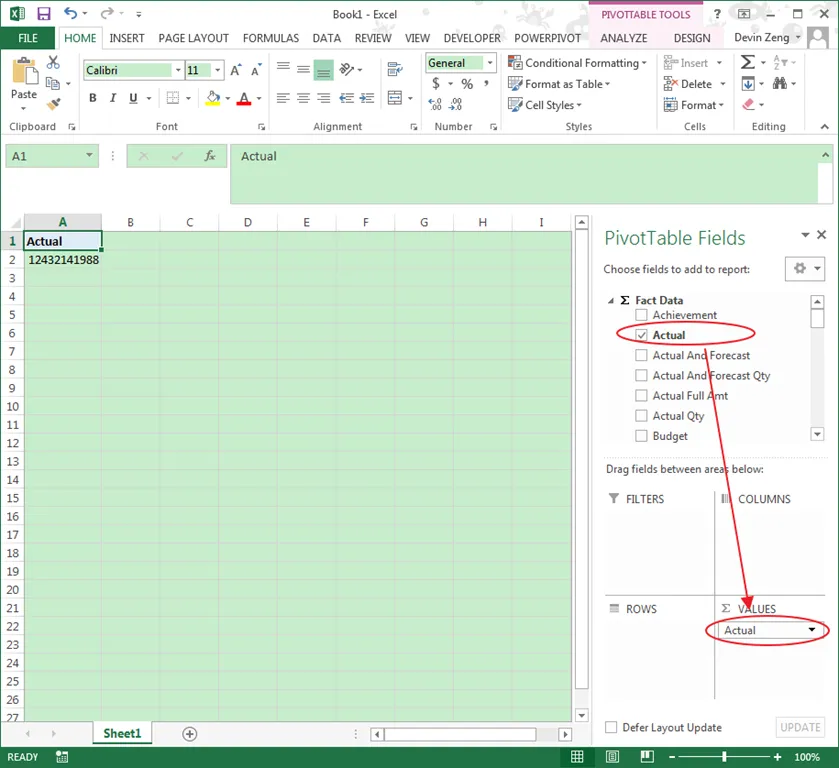
Task: Open the Actual value field dropdown in VALUES
Action: (812, 630)
